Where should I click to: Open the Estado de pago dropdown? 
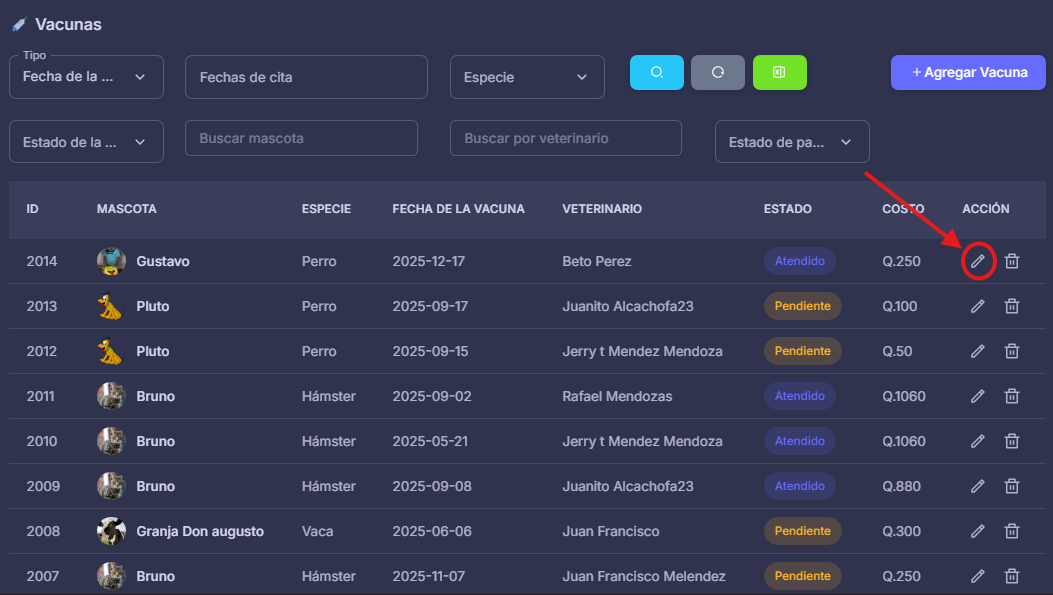pyautogui.click(x=792, y=142)
